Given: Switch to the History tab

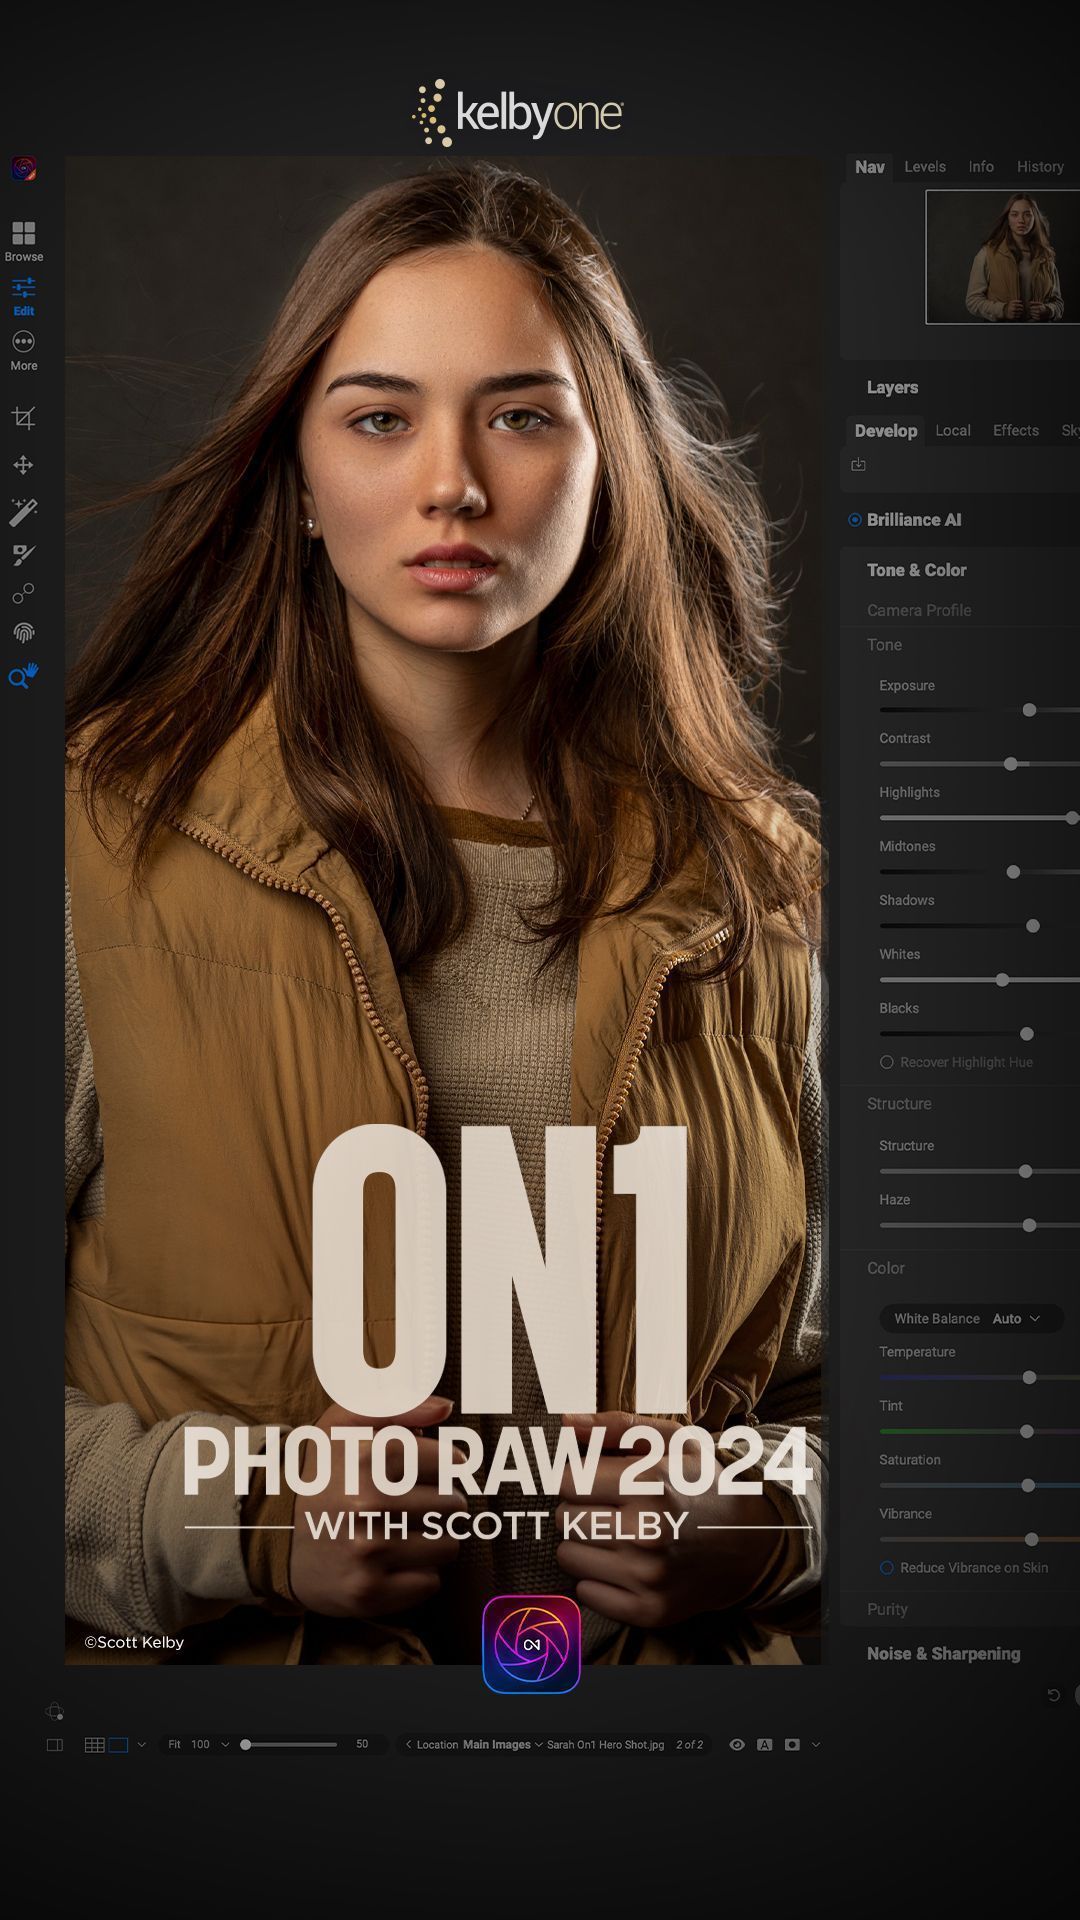Looking at the screenshot, I should click(1040, 167).
